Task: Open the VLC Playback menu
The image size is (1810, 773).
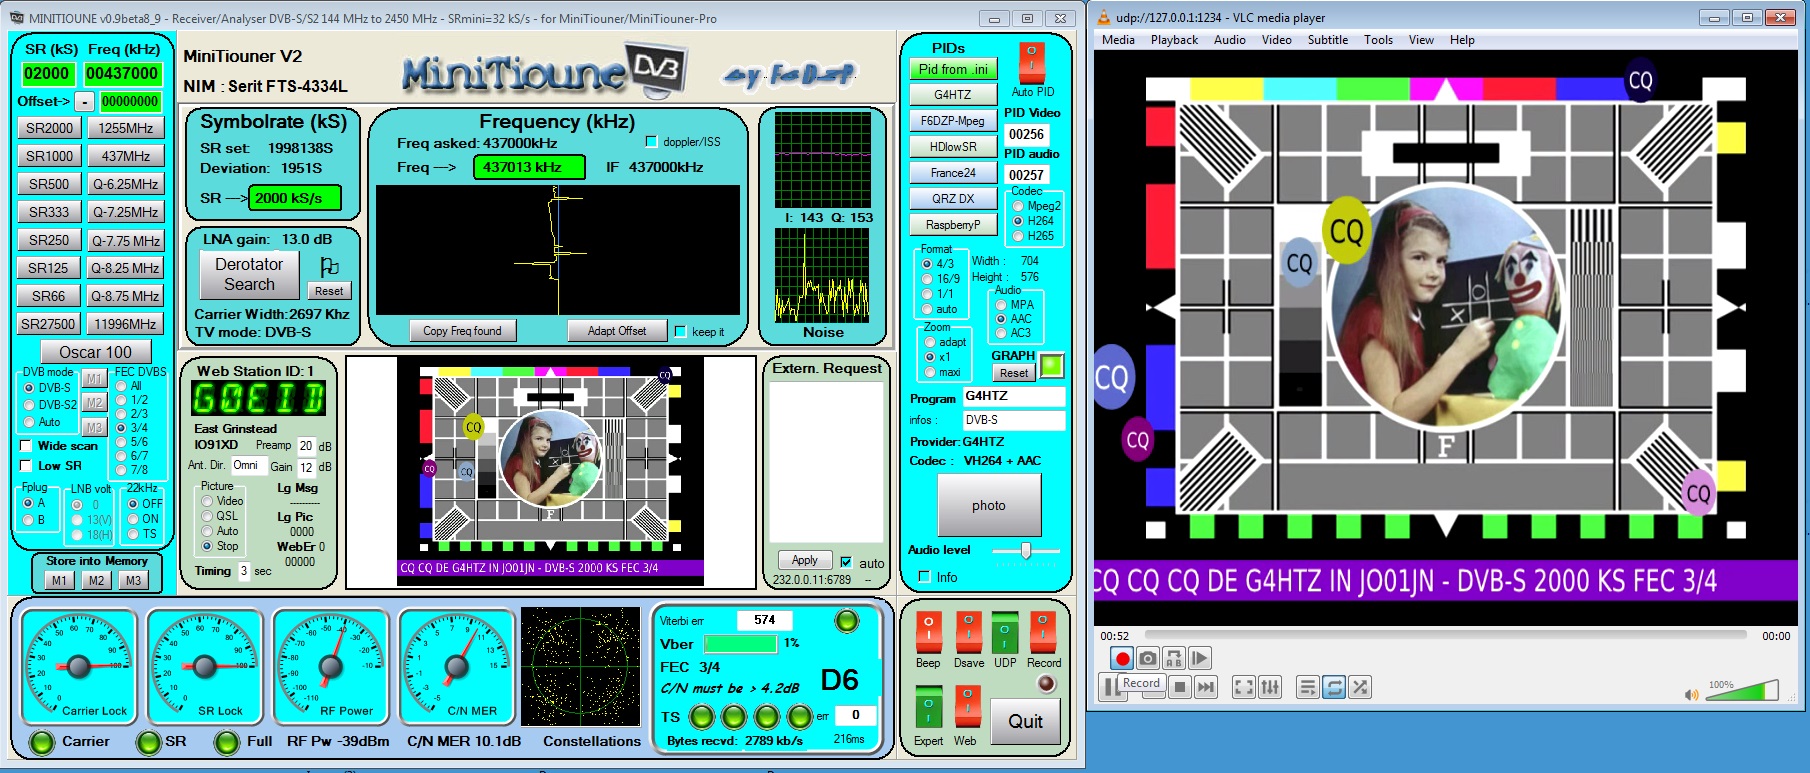Action: 1174,40
